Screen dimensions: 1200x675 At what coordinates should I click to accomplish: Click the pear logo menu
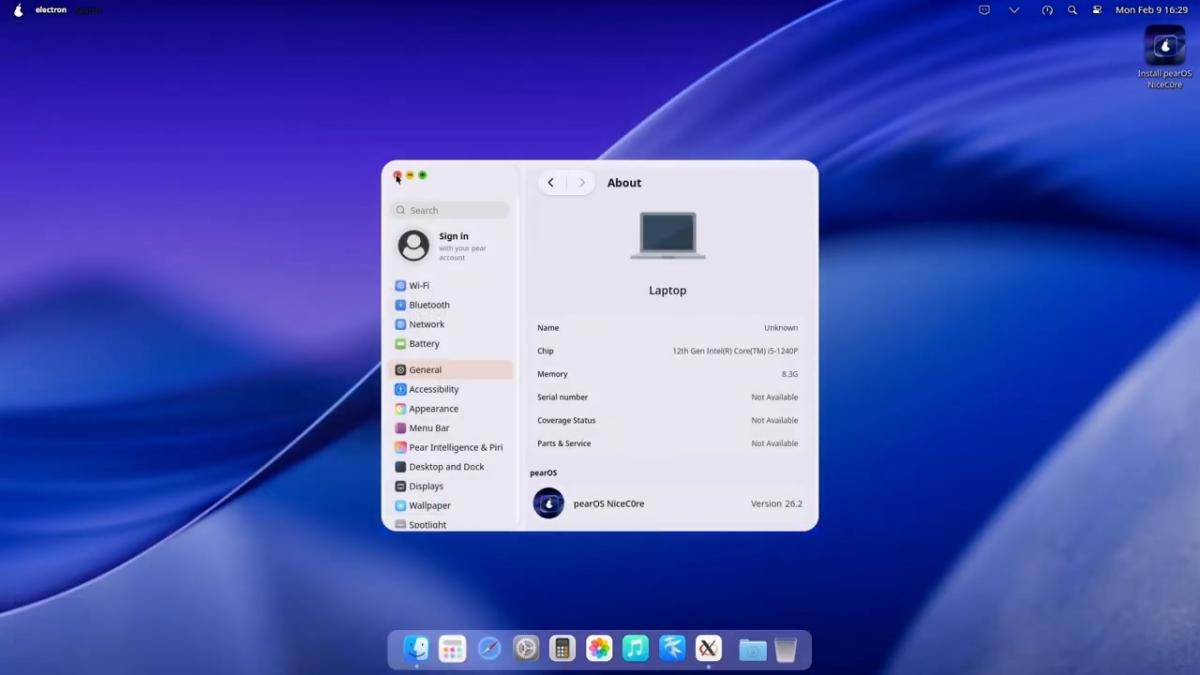18,10
